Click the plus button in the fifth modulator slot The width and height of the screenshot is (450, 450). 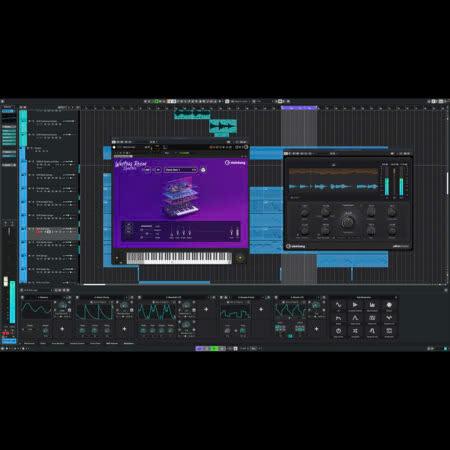point(316,329)
